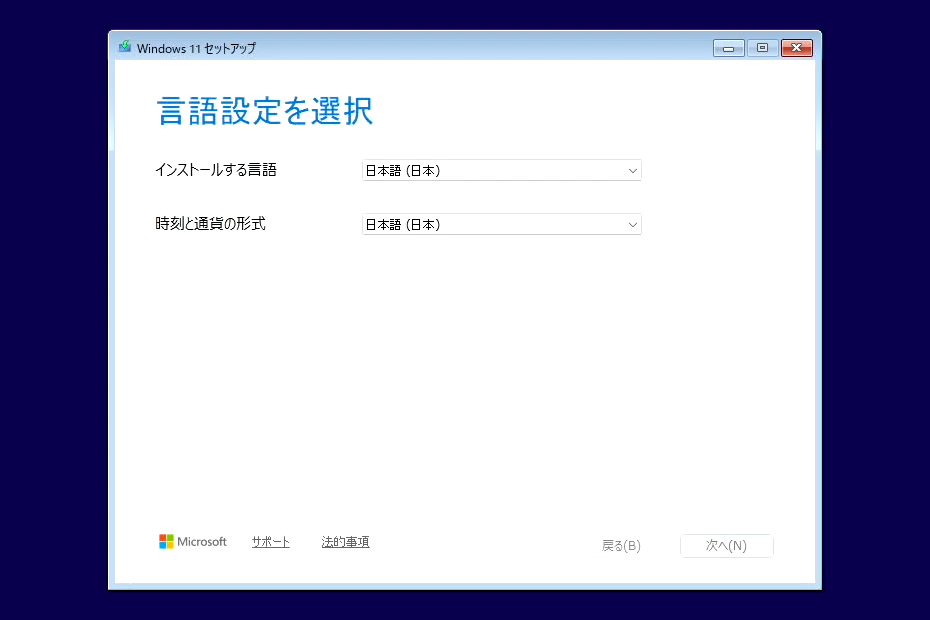
Task: Click the Microsoft wordmark next to the logo
Action: pos(201,541)
